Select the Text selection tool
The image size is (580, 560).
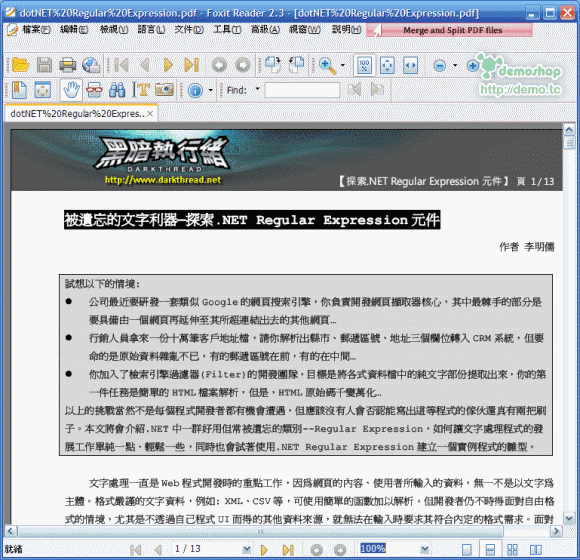pyautogui.click(x=141, y=90)
